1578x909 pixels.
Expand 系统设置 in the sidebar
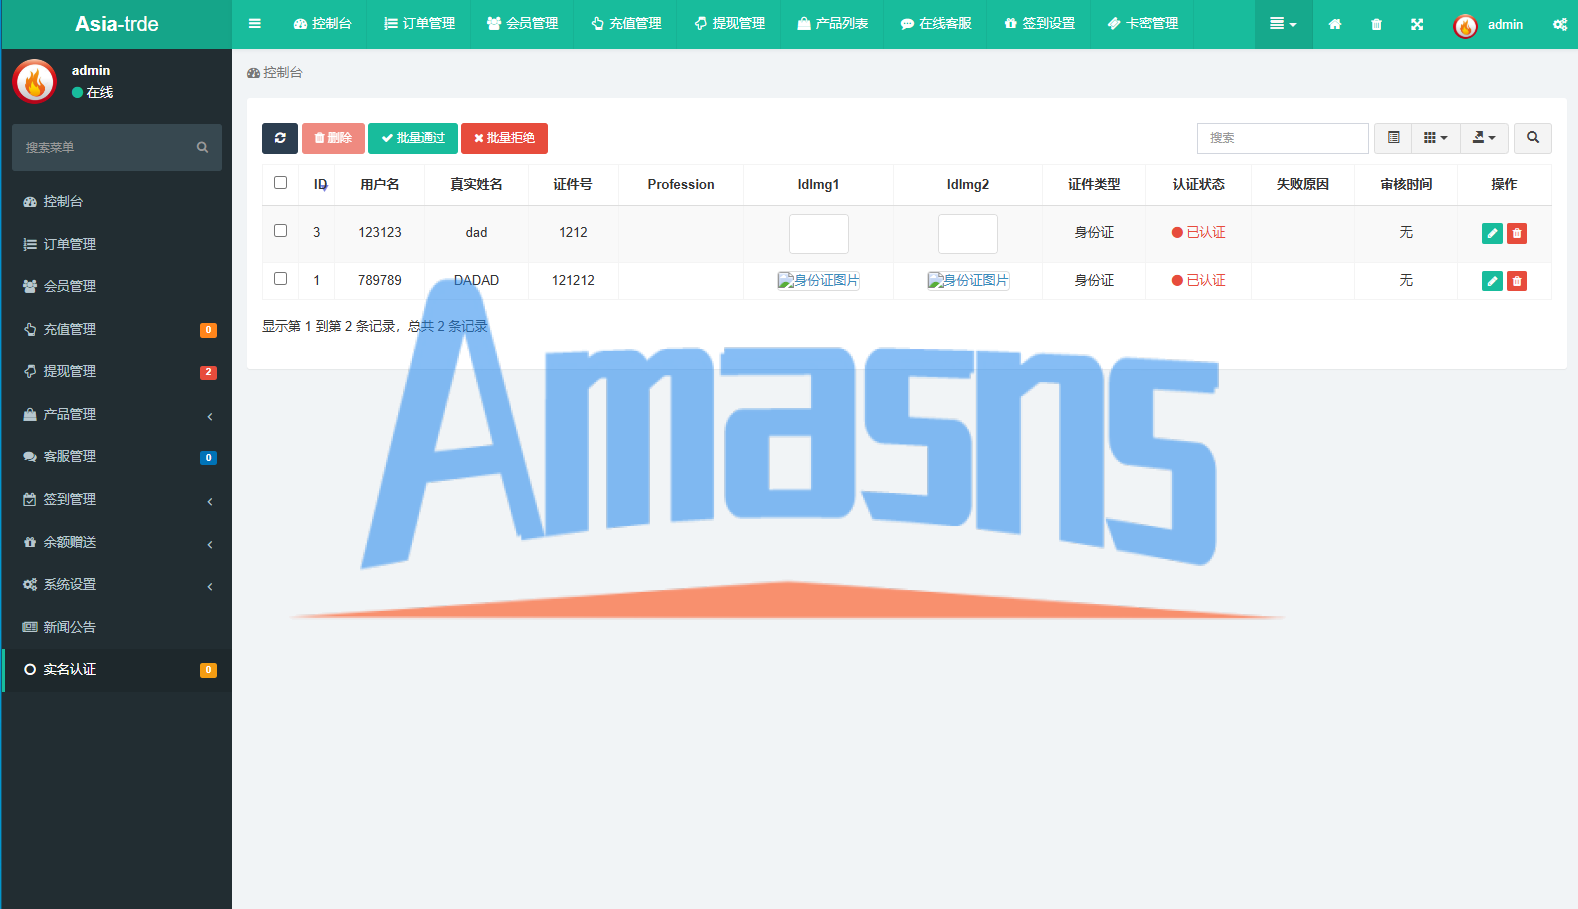click(117, 584)
